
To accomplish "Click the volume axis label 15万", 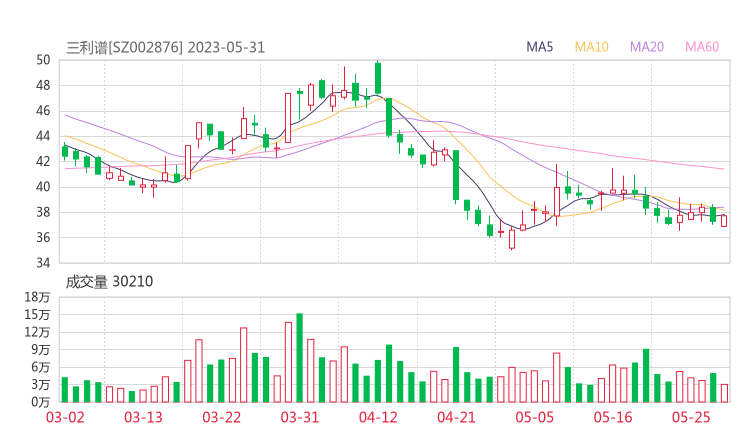I will [37, 314].
